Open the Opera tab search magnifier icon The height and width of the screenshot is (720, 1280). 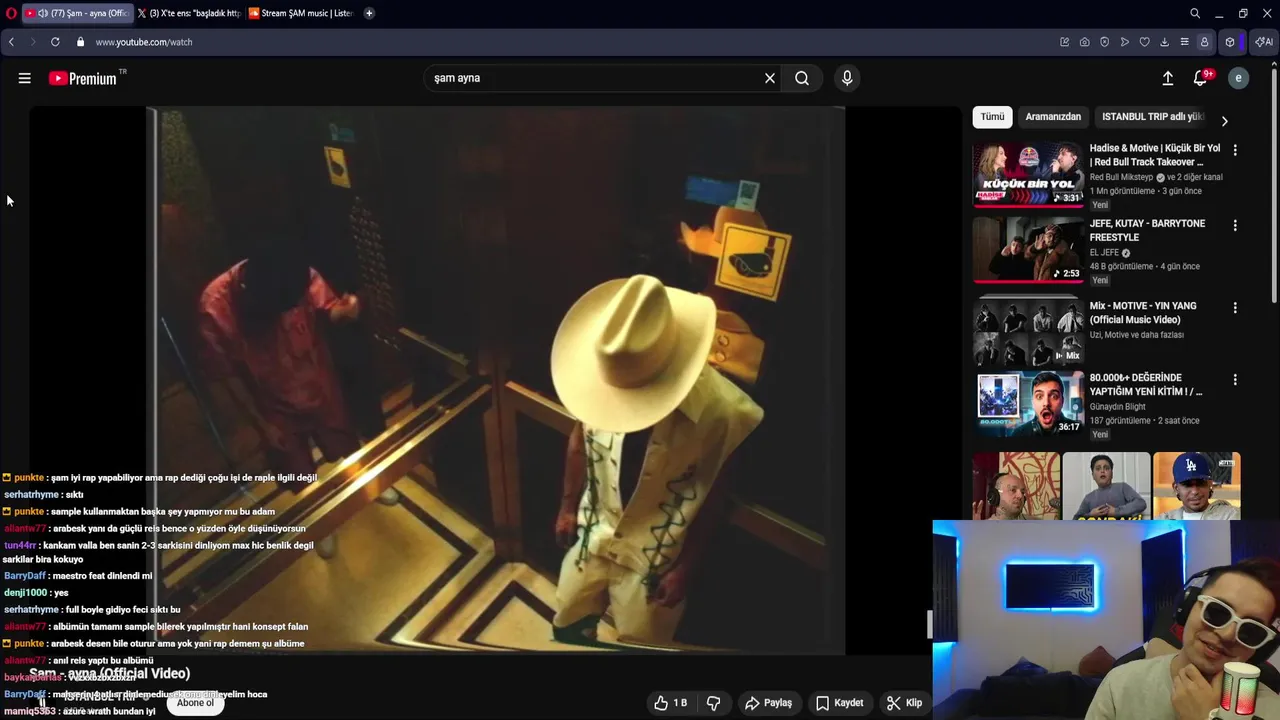pos(1195,13)
